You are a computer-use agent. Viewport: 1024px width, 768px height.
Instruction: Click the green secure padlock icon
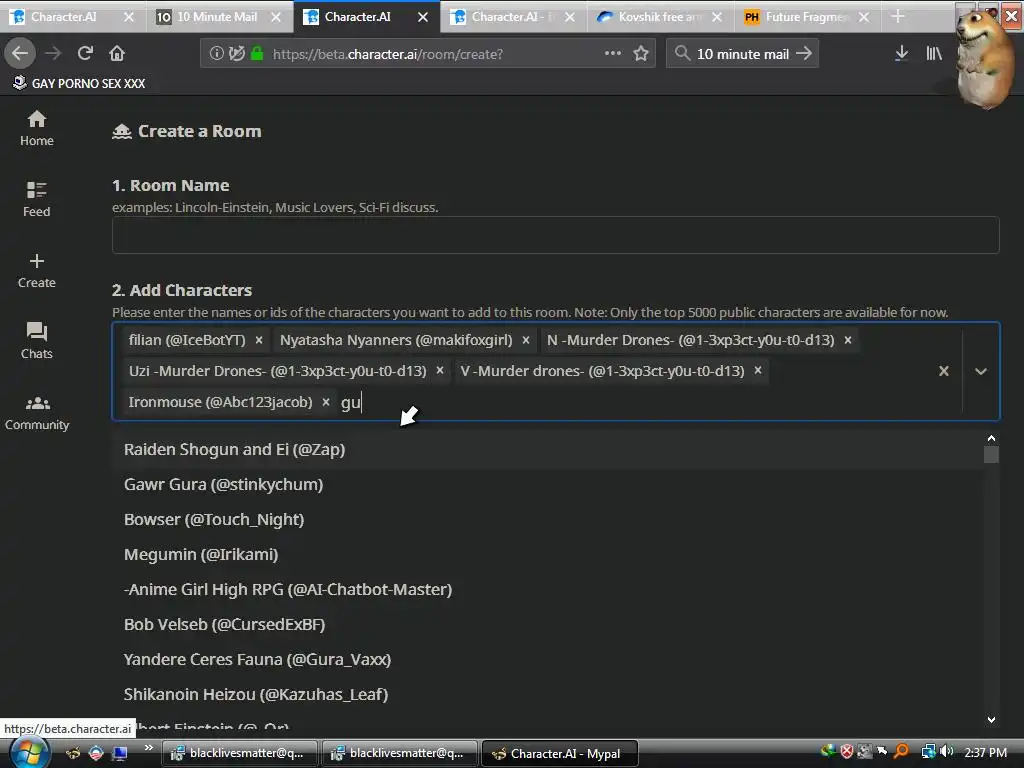tap(257, 54)
